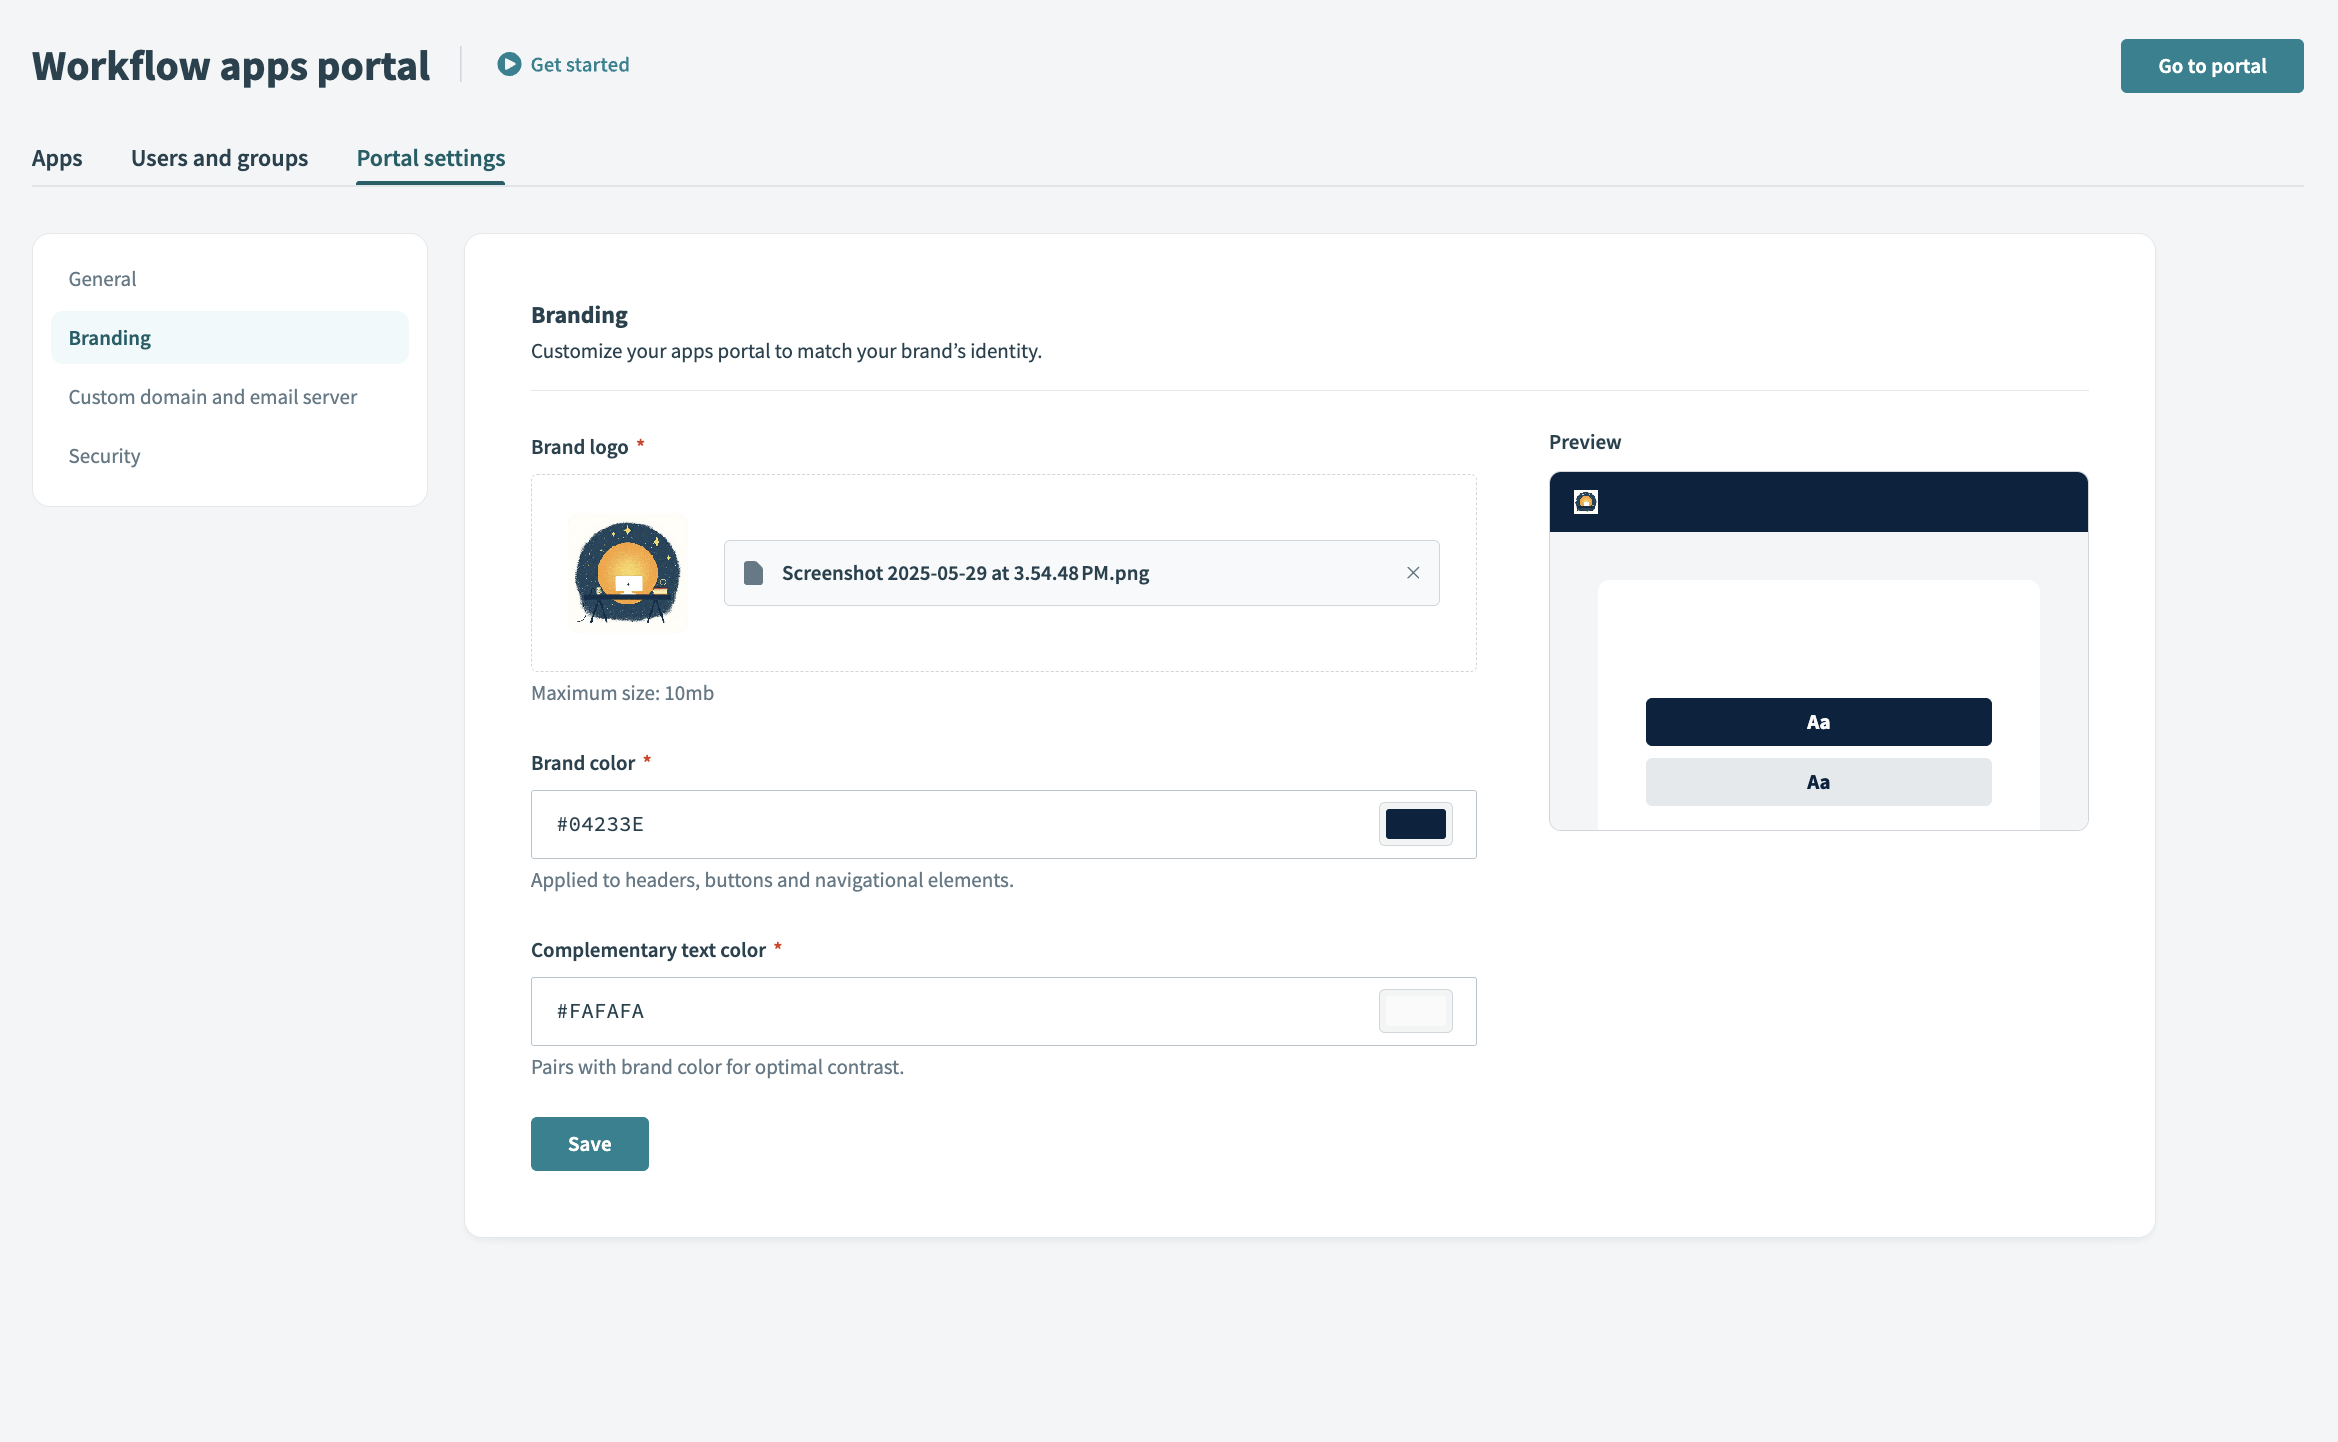Click the dark Aa preview button

pos(1818,722)
